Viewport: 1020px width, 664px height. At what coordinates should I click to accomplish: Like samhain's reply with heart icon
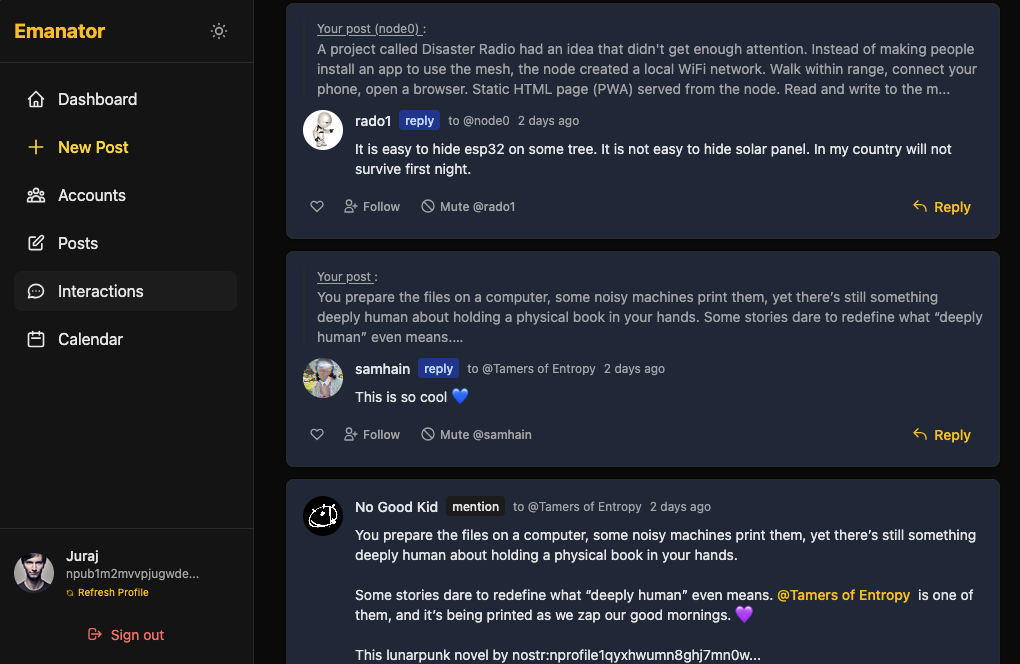pos(317,435)
